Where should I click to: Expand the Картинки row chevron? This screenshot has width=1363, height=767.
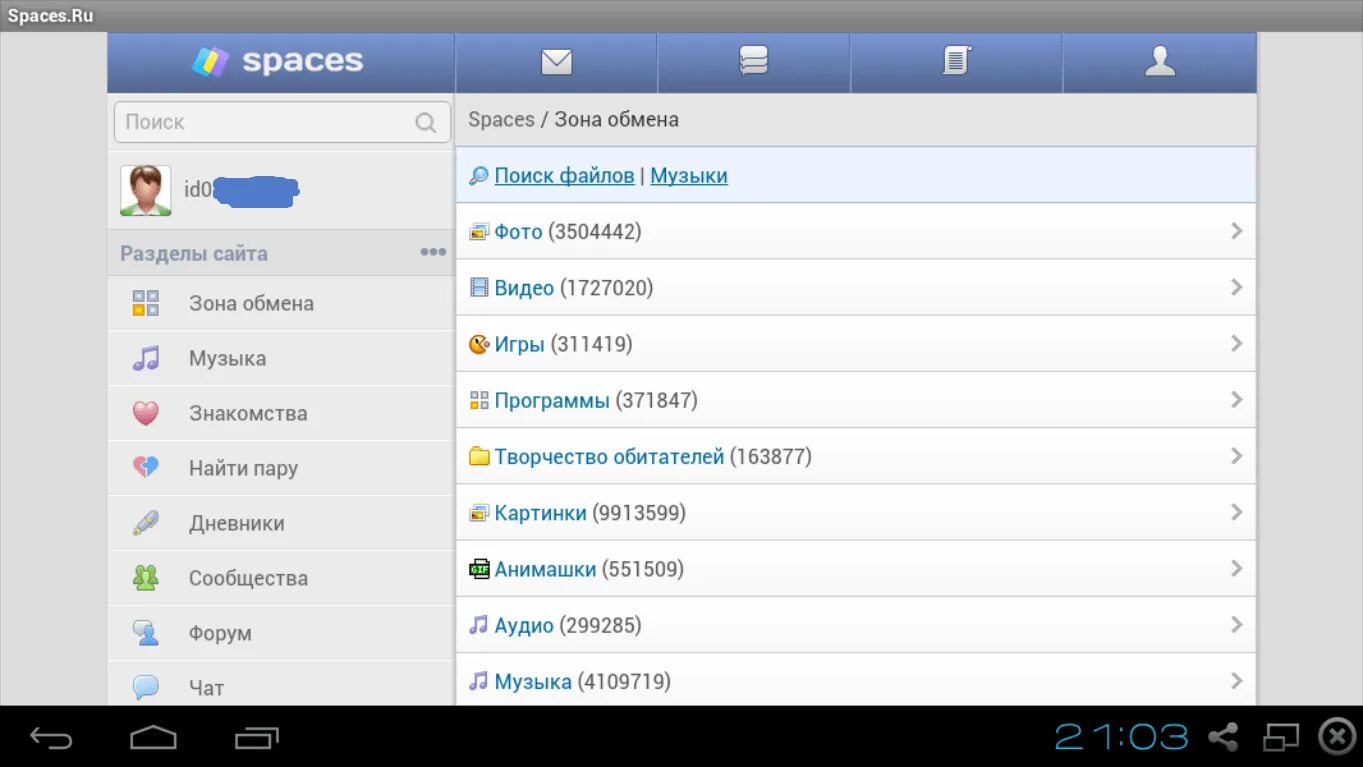point(1237,512)
